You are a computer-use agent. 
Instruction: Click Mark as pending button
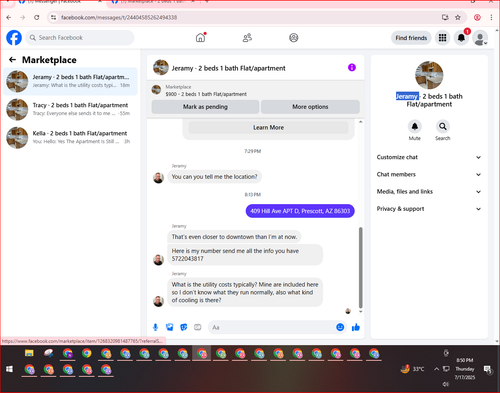tap(205, 107)
